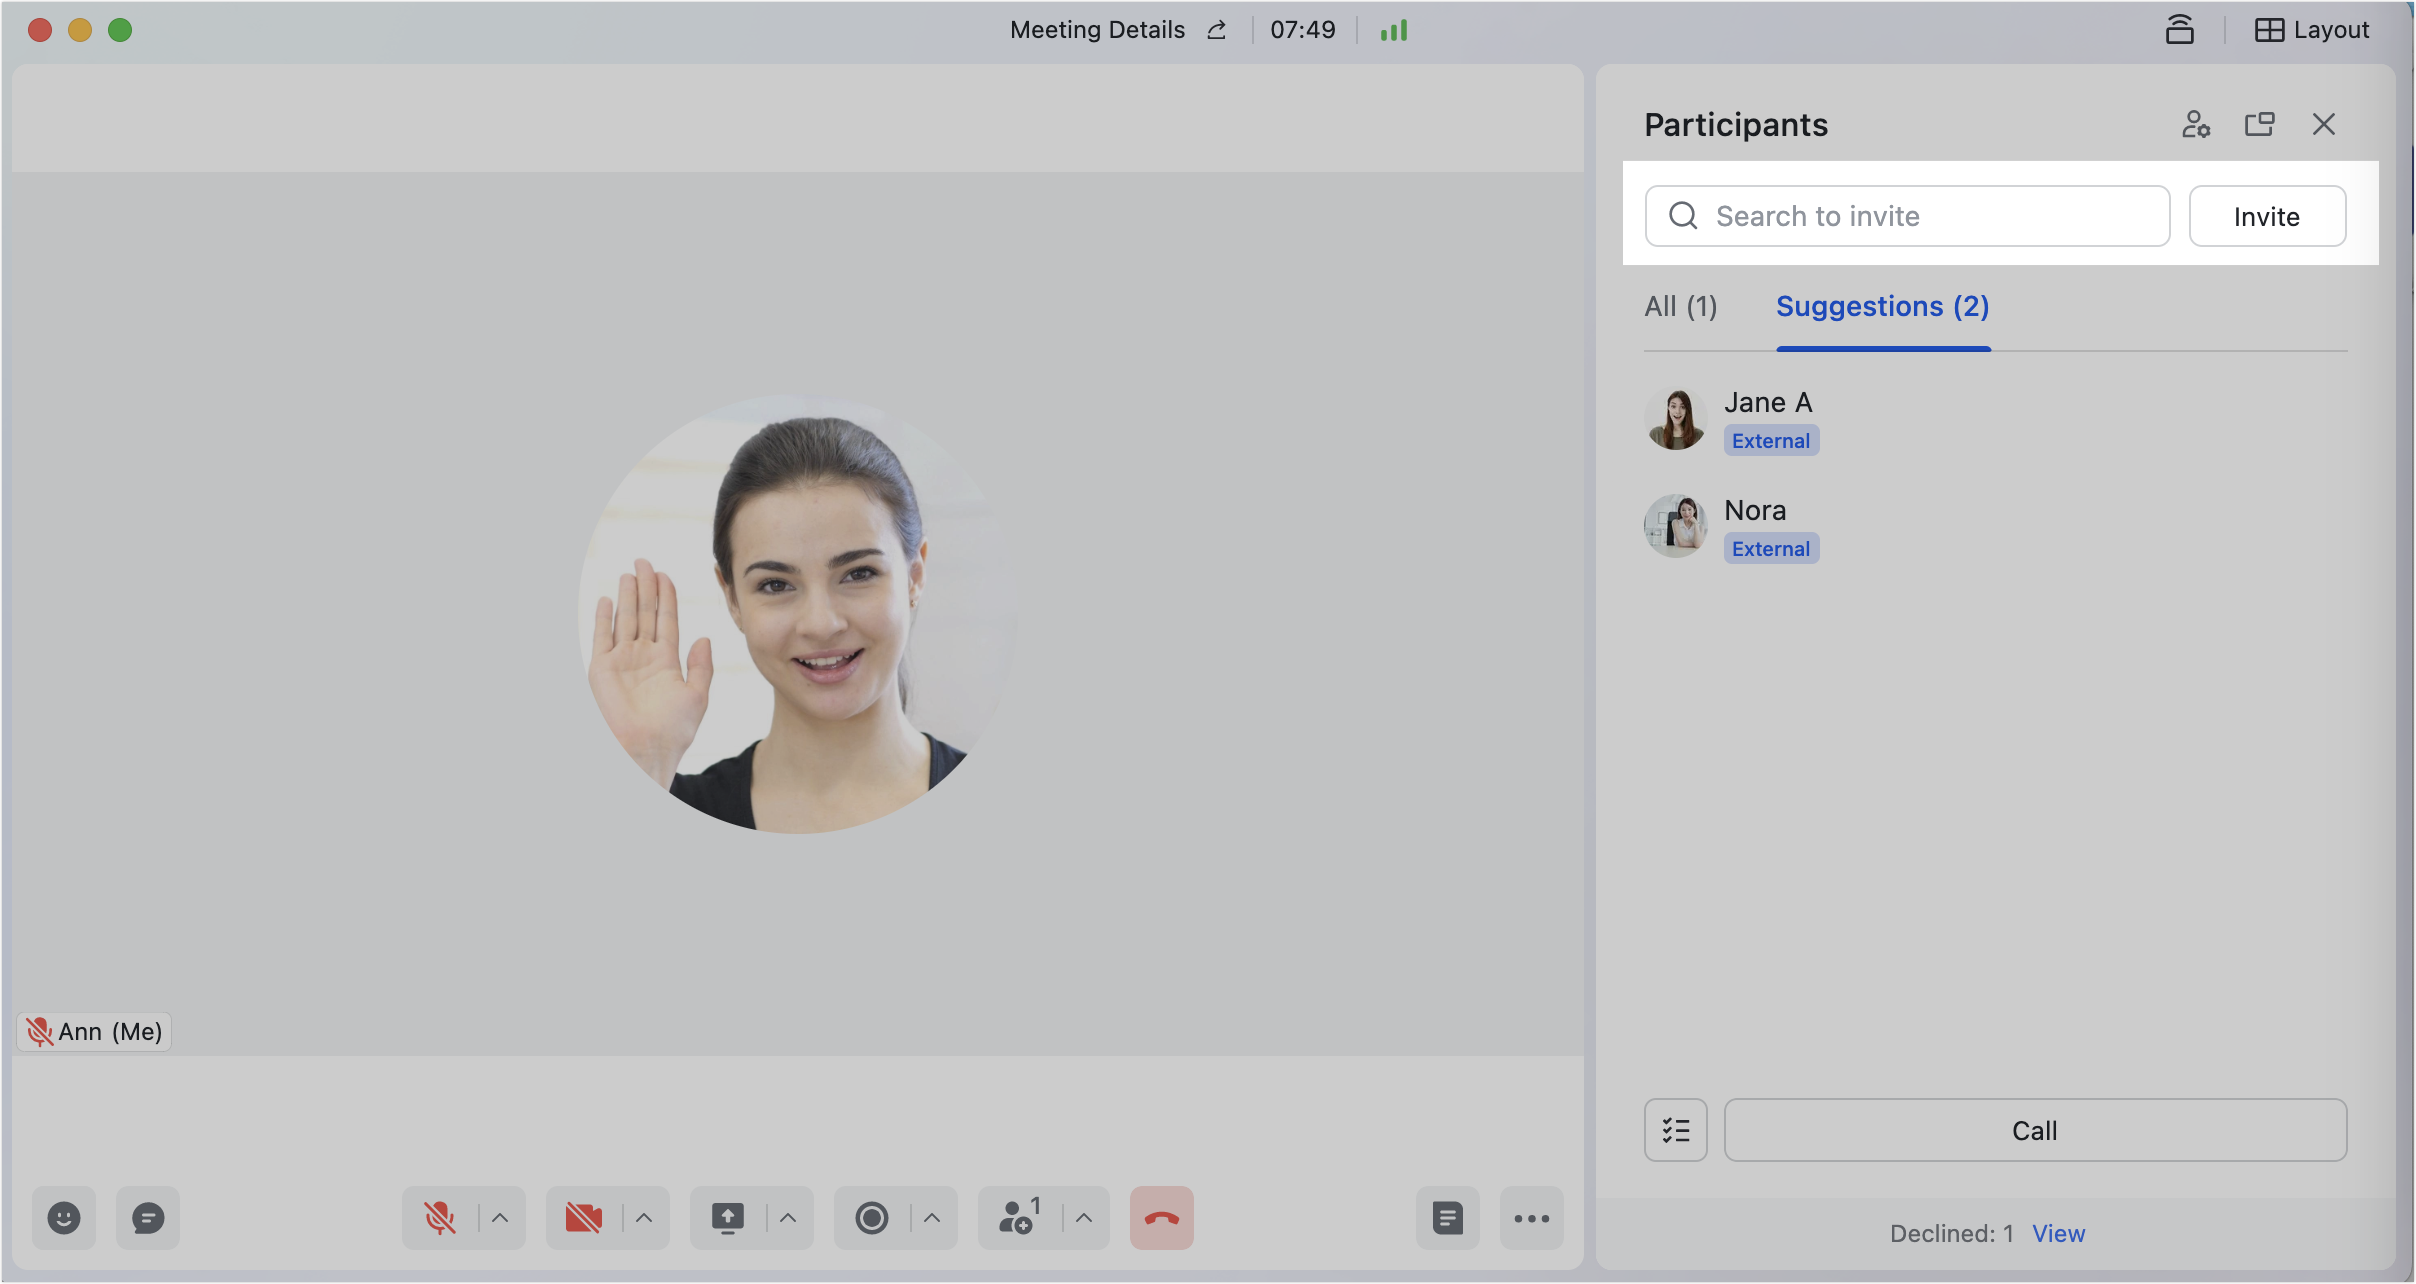Toggle the participants panel button
The image size is (2416, 1284).
1020,1218
